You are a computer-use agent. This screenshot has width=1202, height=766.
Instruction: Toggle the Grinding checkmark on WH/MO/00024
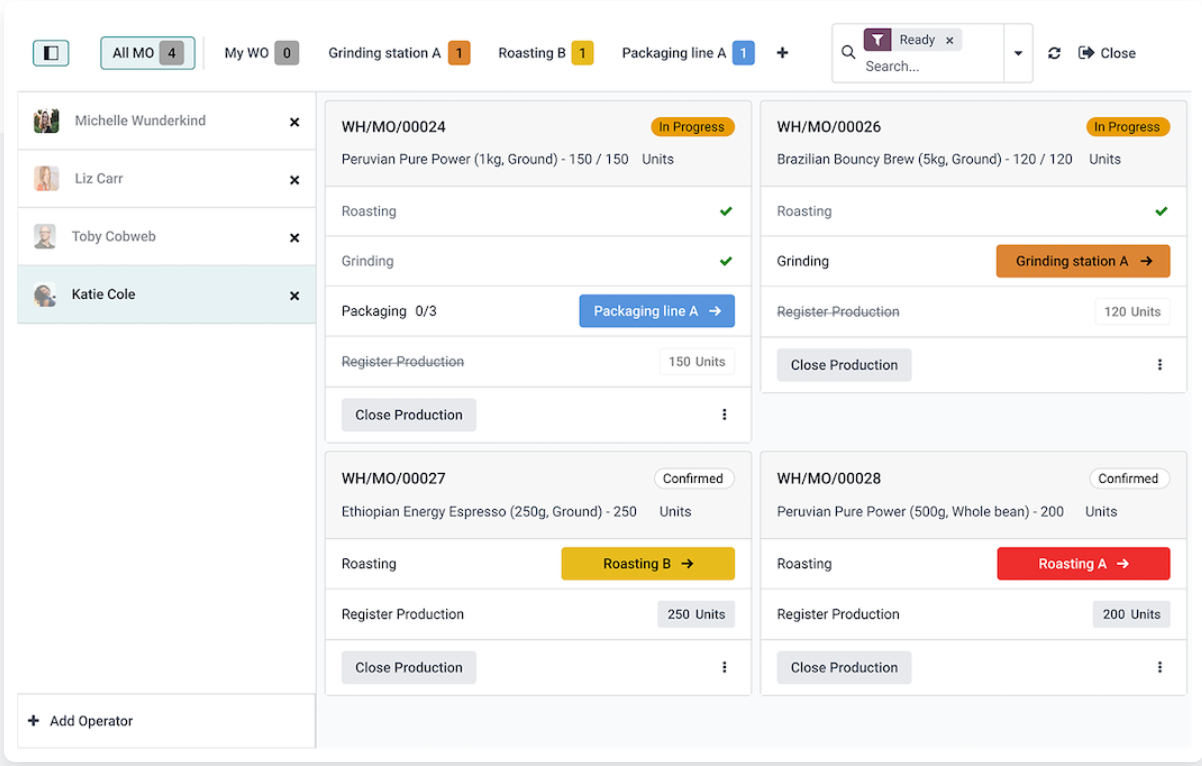(726, 261)
